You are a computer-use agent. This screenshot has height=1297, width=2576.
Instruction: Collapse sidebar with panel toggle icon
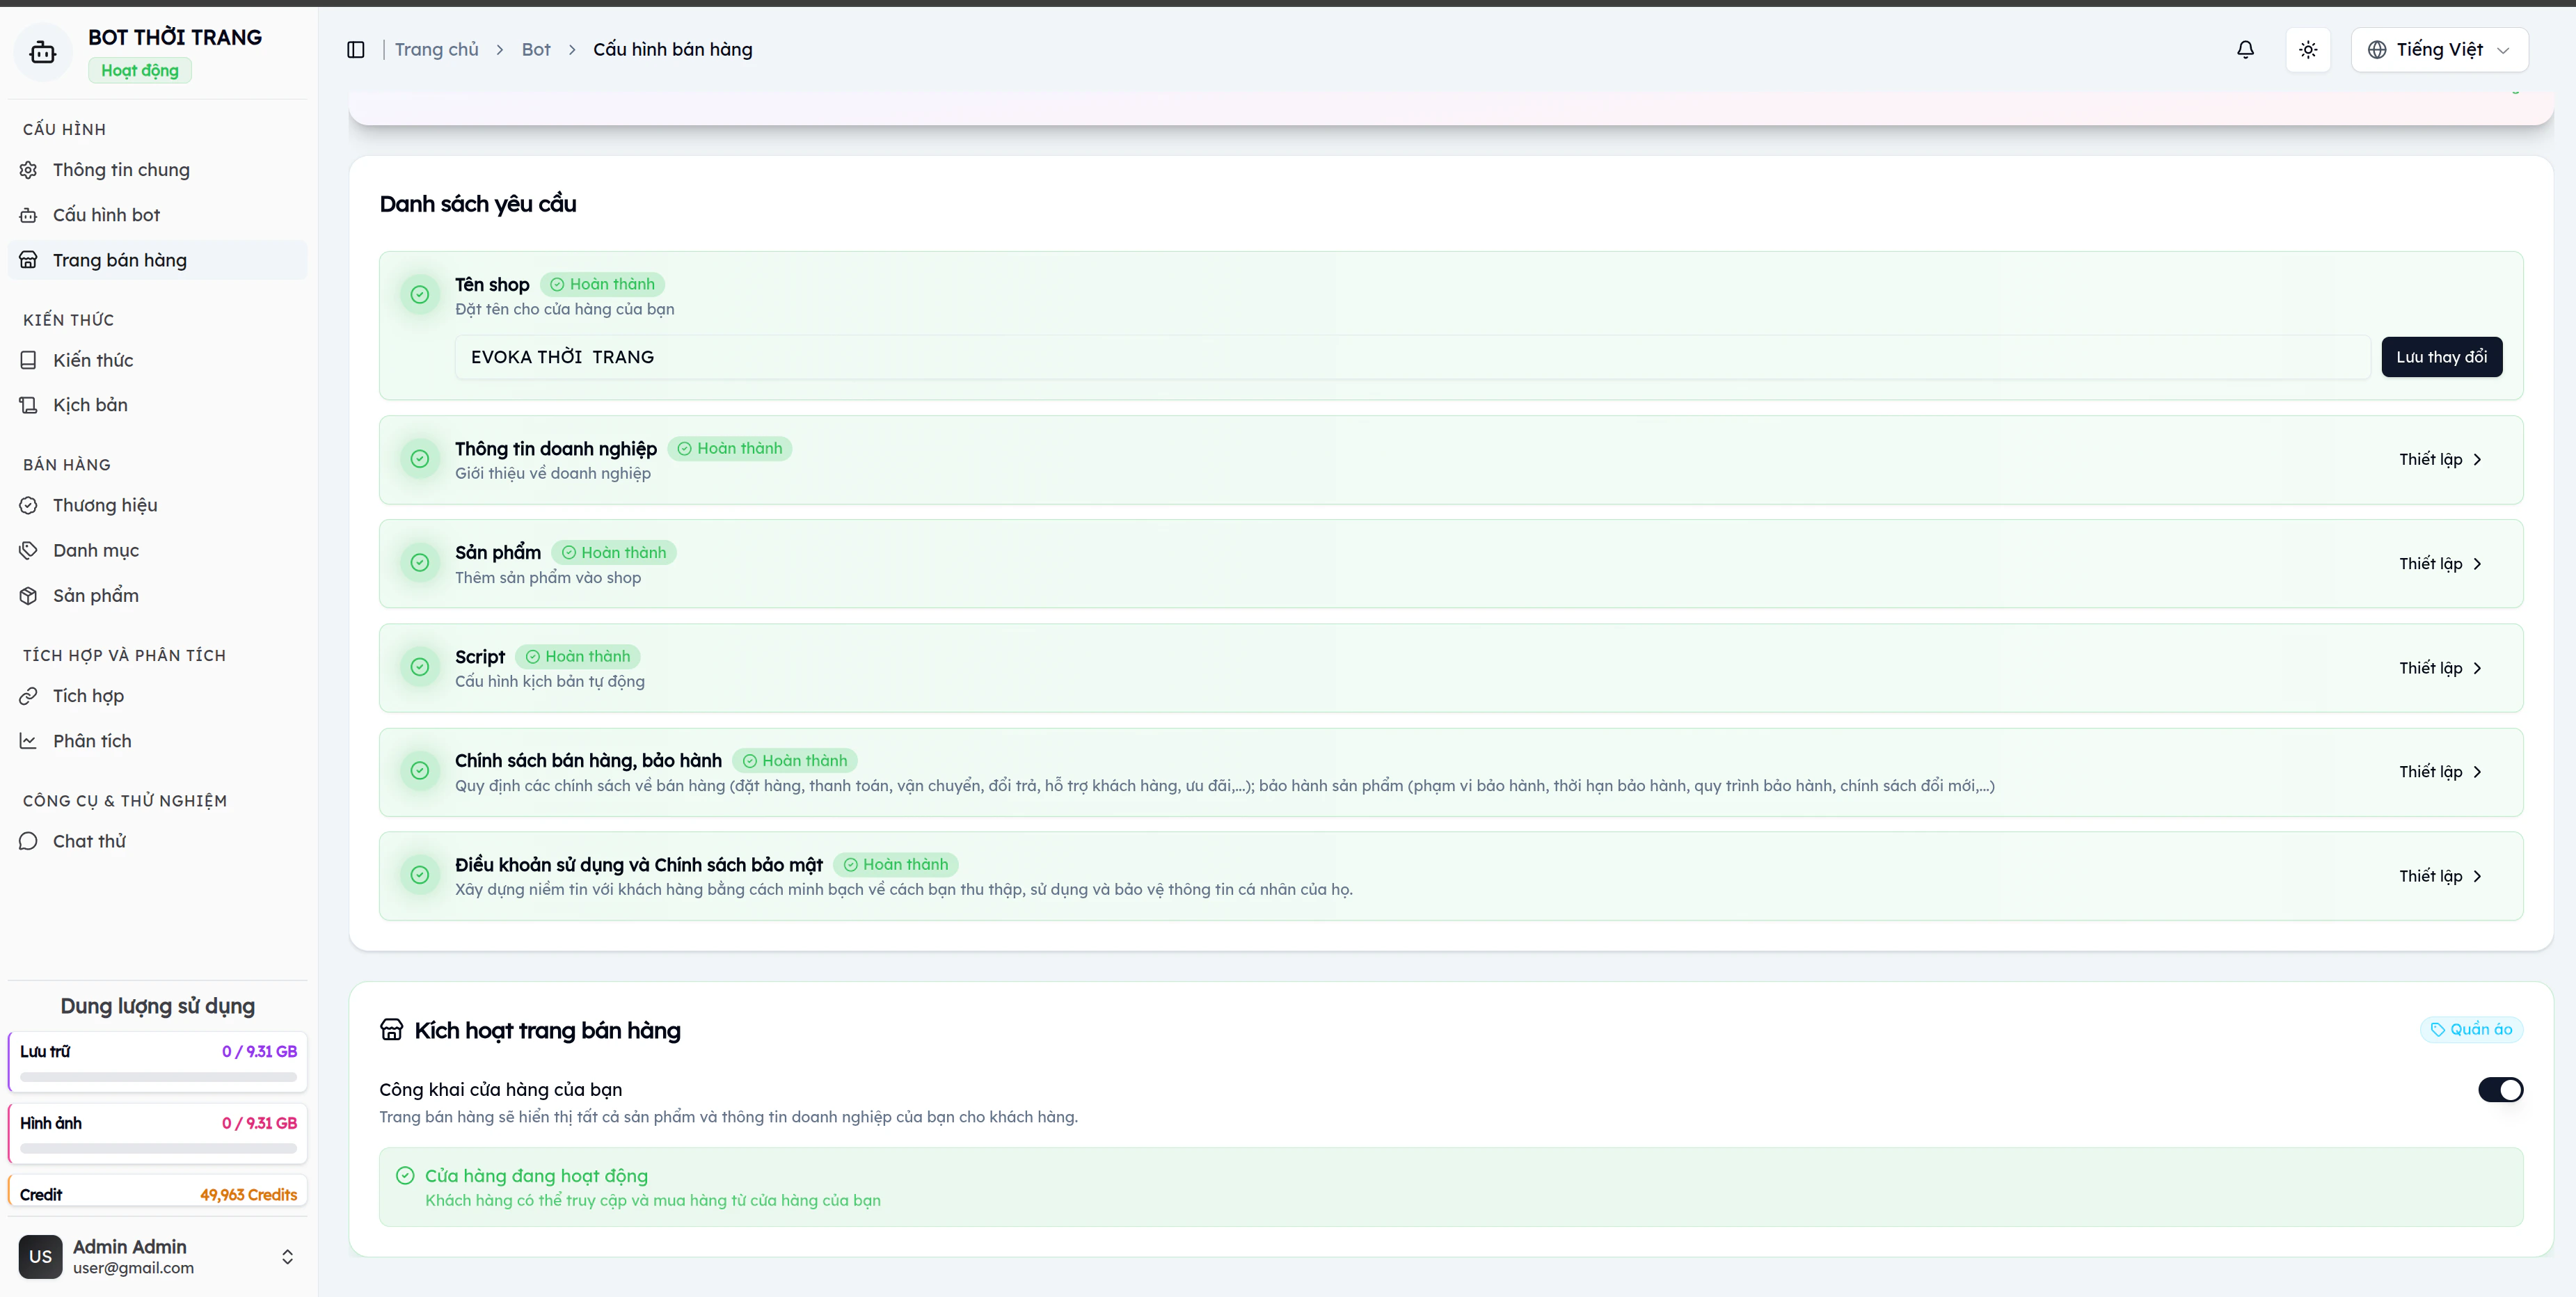(356, 50)
